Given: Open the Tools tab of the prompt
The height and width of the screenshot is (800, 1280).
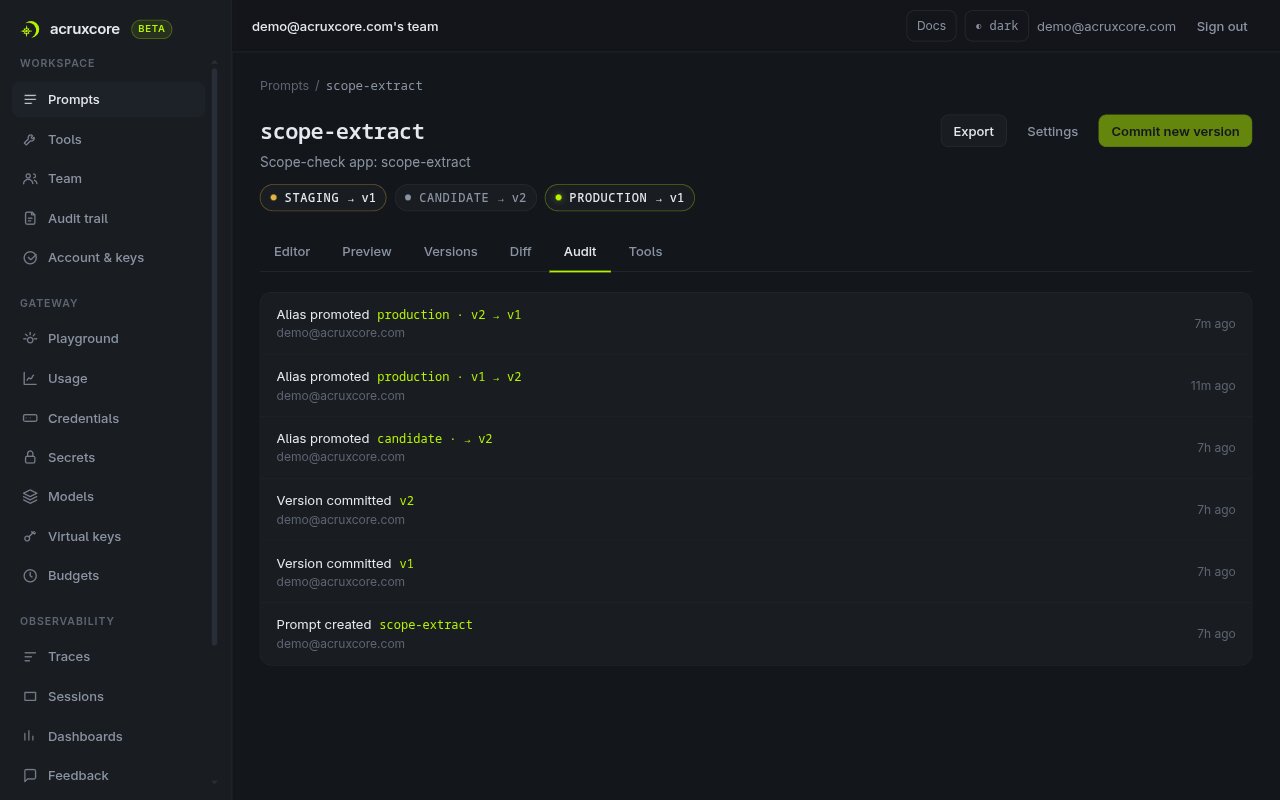Looking at the screenshot, I should pyautogui.click(x=645, y=252).
